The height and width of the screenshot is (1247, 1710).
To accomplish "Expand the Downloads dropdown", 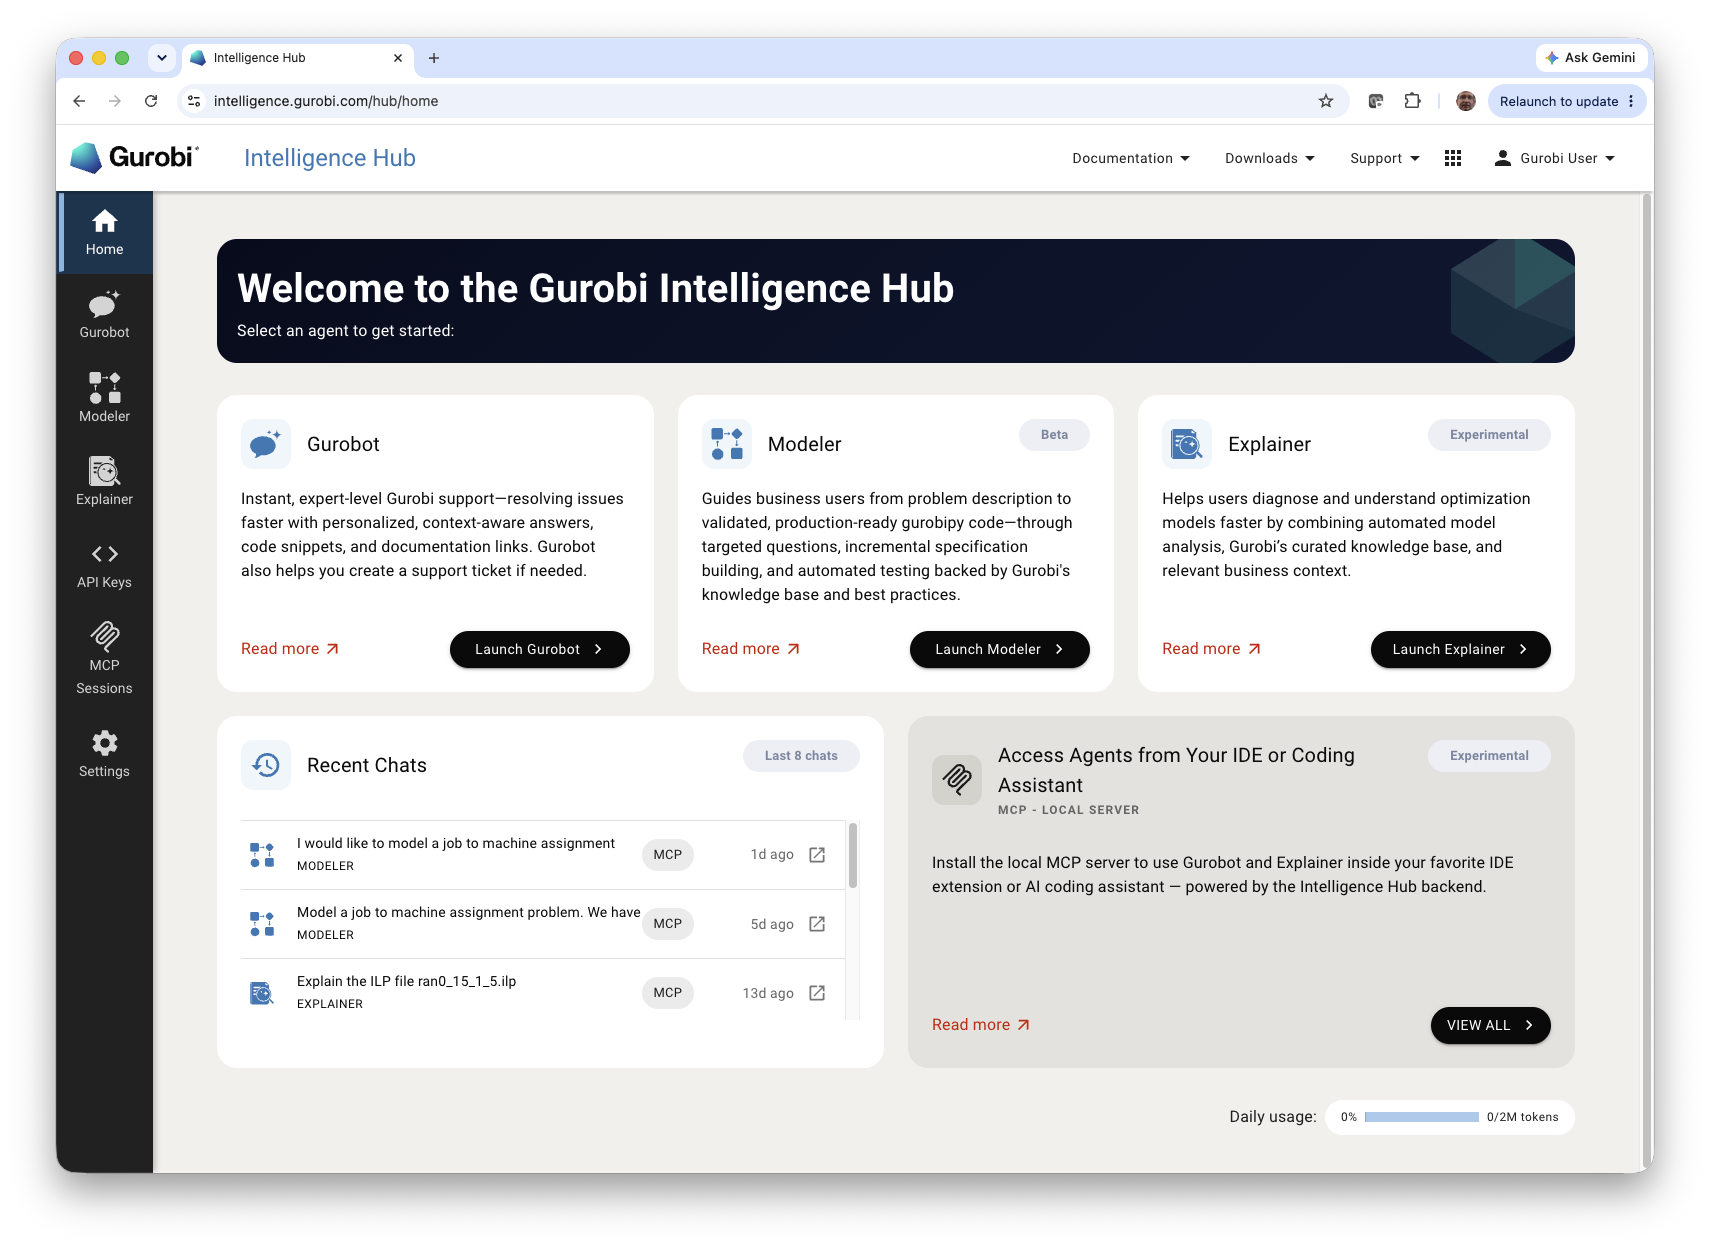I will 1269,158.
